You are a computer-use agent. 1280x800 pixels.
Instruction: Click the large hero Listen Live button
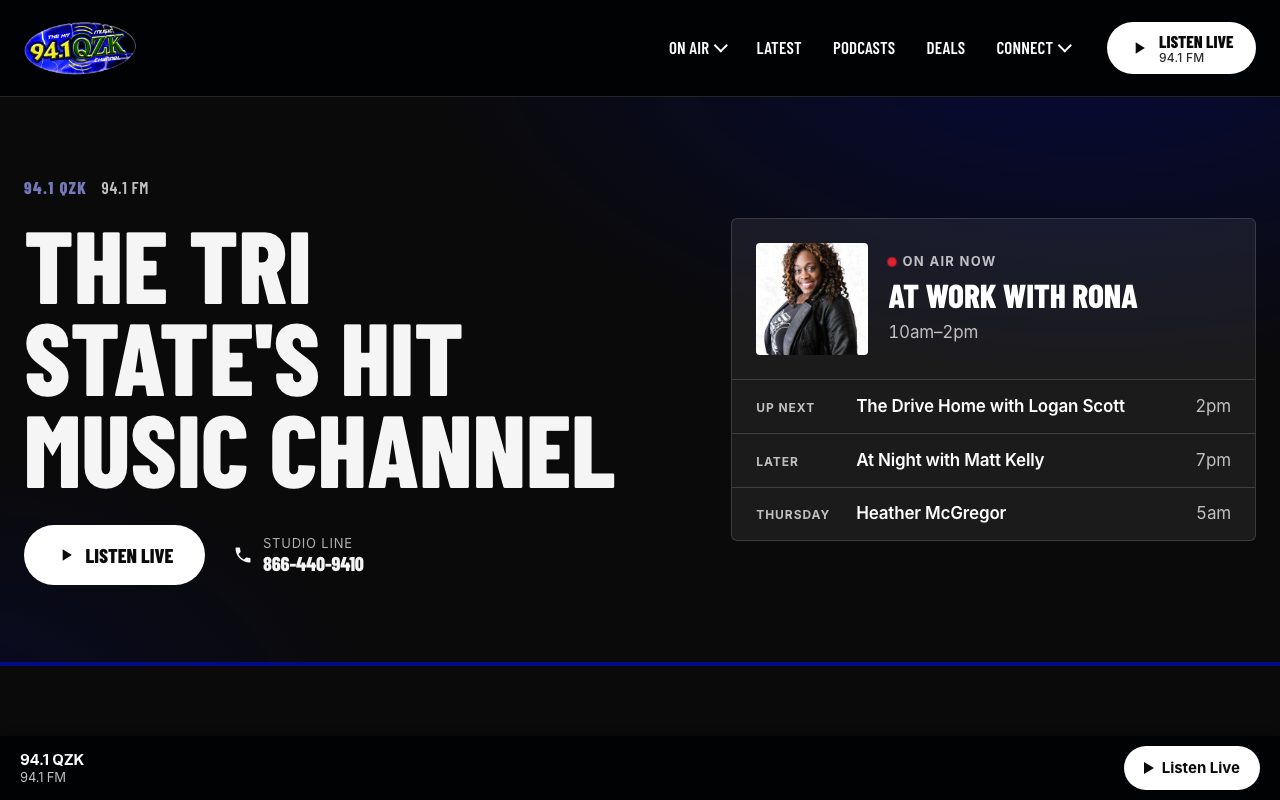point(114,555)
